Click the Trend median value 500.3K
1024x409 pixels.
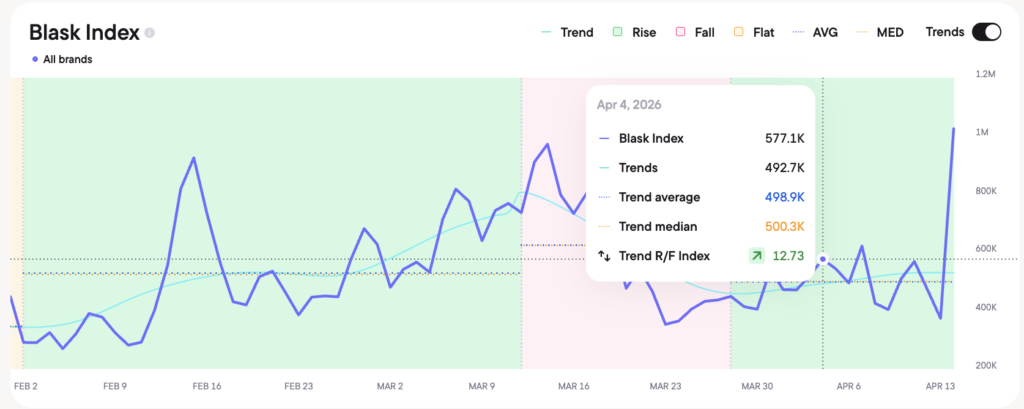point(784,227)
